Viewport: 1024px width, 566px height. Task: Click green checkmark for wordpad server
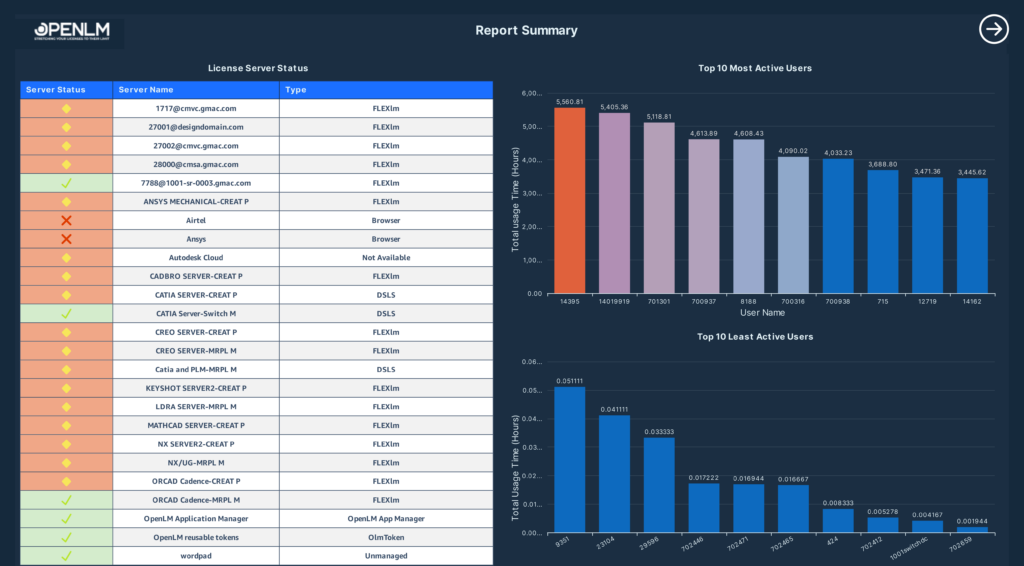[x=66, y=556]
